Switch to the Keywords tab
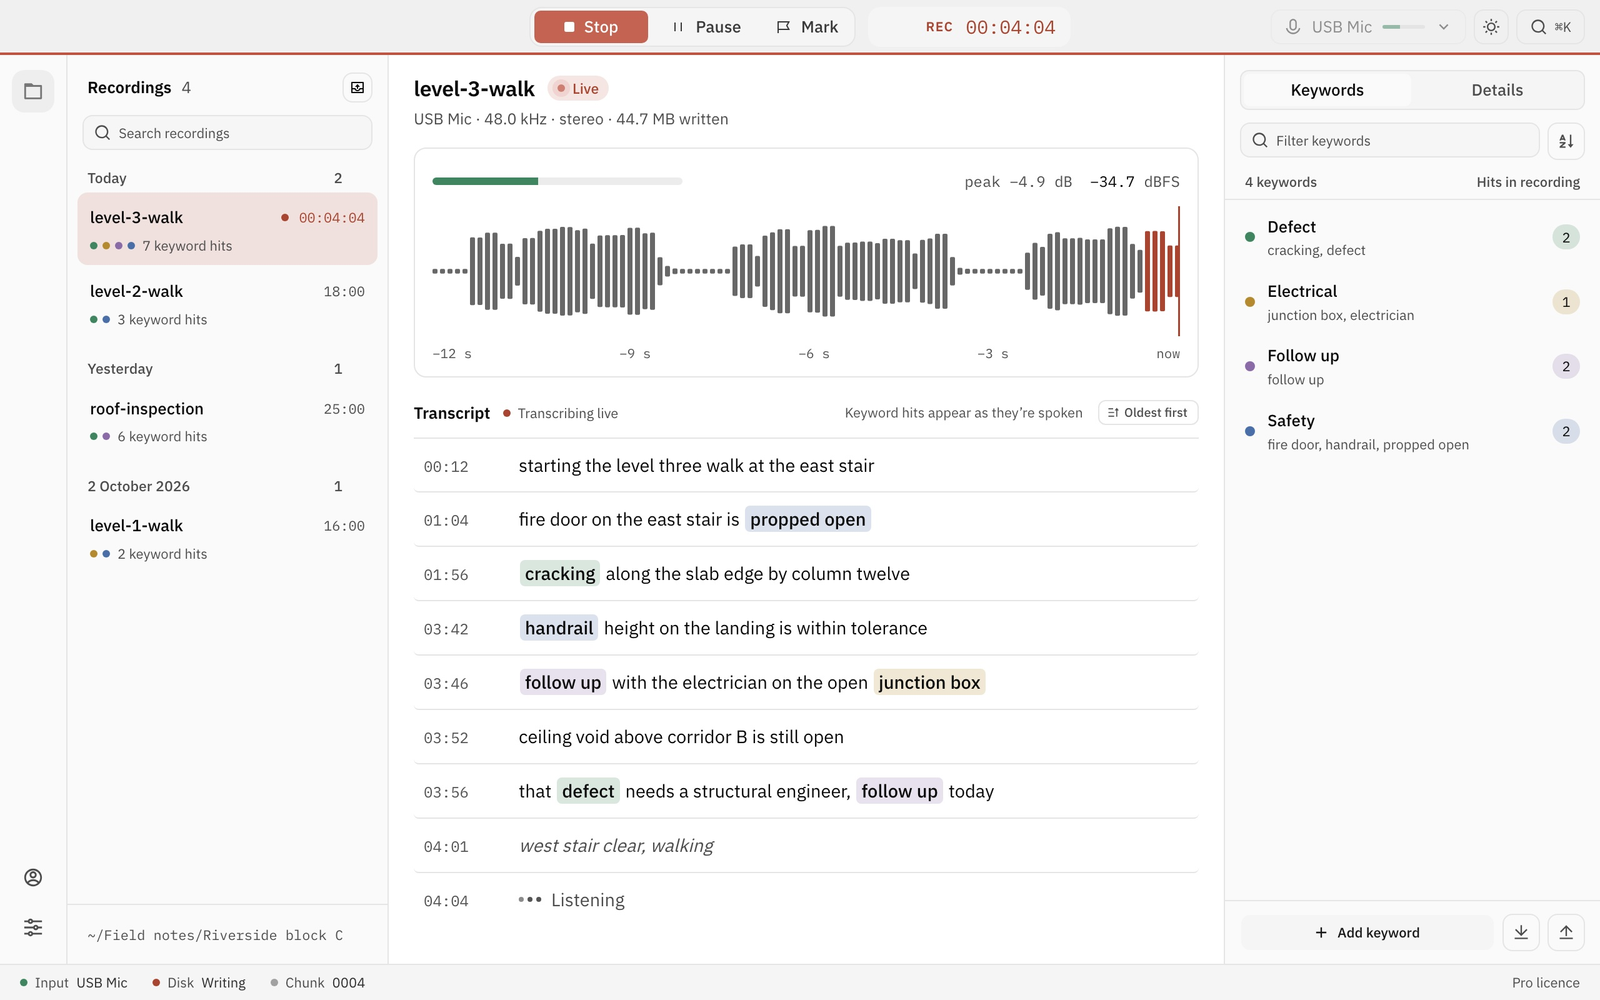The image size is (1600, 1000). click(1327, 90)
